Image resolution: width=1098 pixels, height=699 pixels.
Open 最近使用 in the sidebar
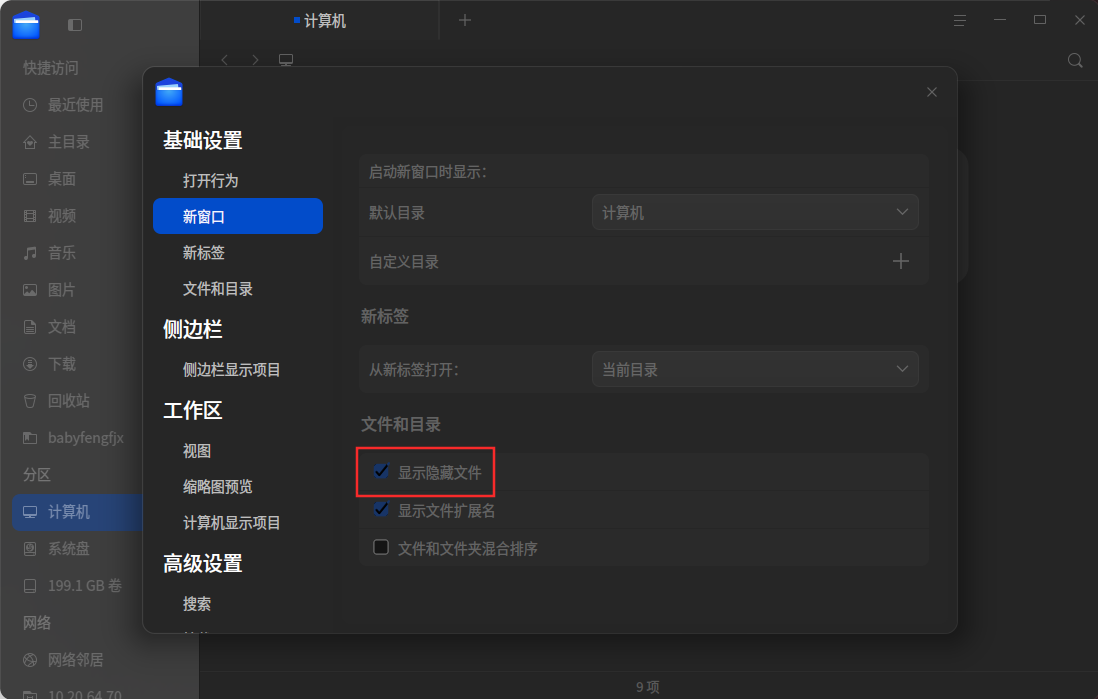click(76, 105)
